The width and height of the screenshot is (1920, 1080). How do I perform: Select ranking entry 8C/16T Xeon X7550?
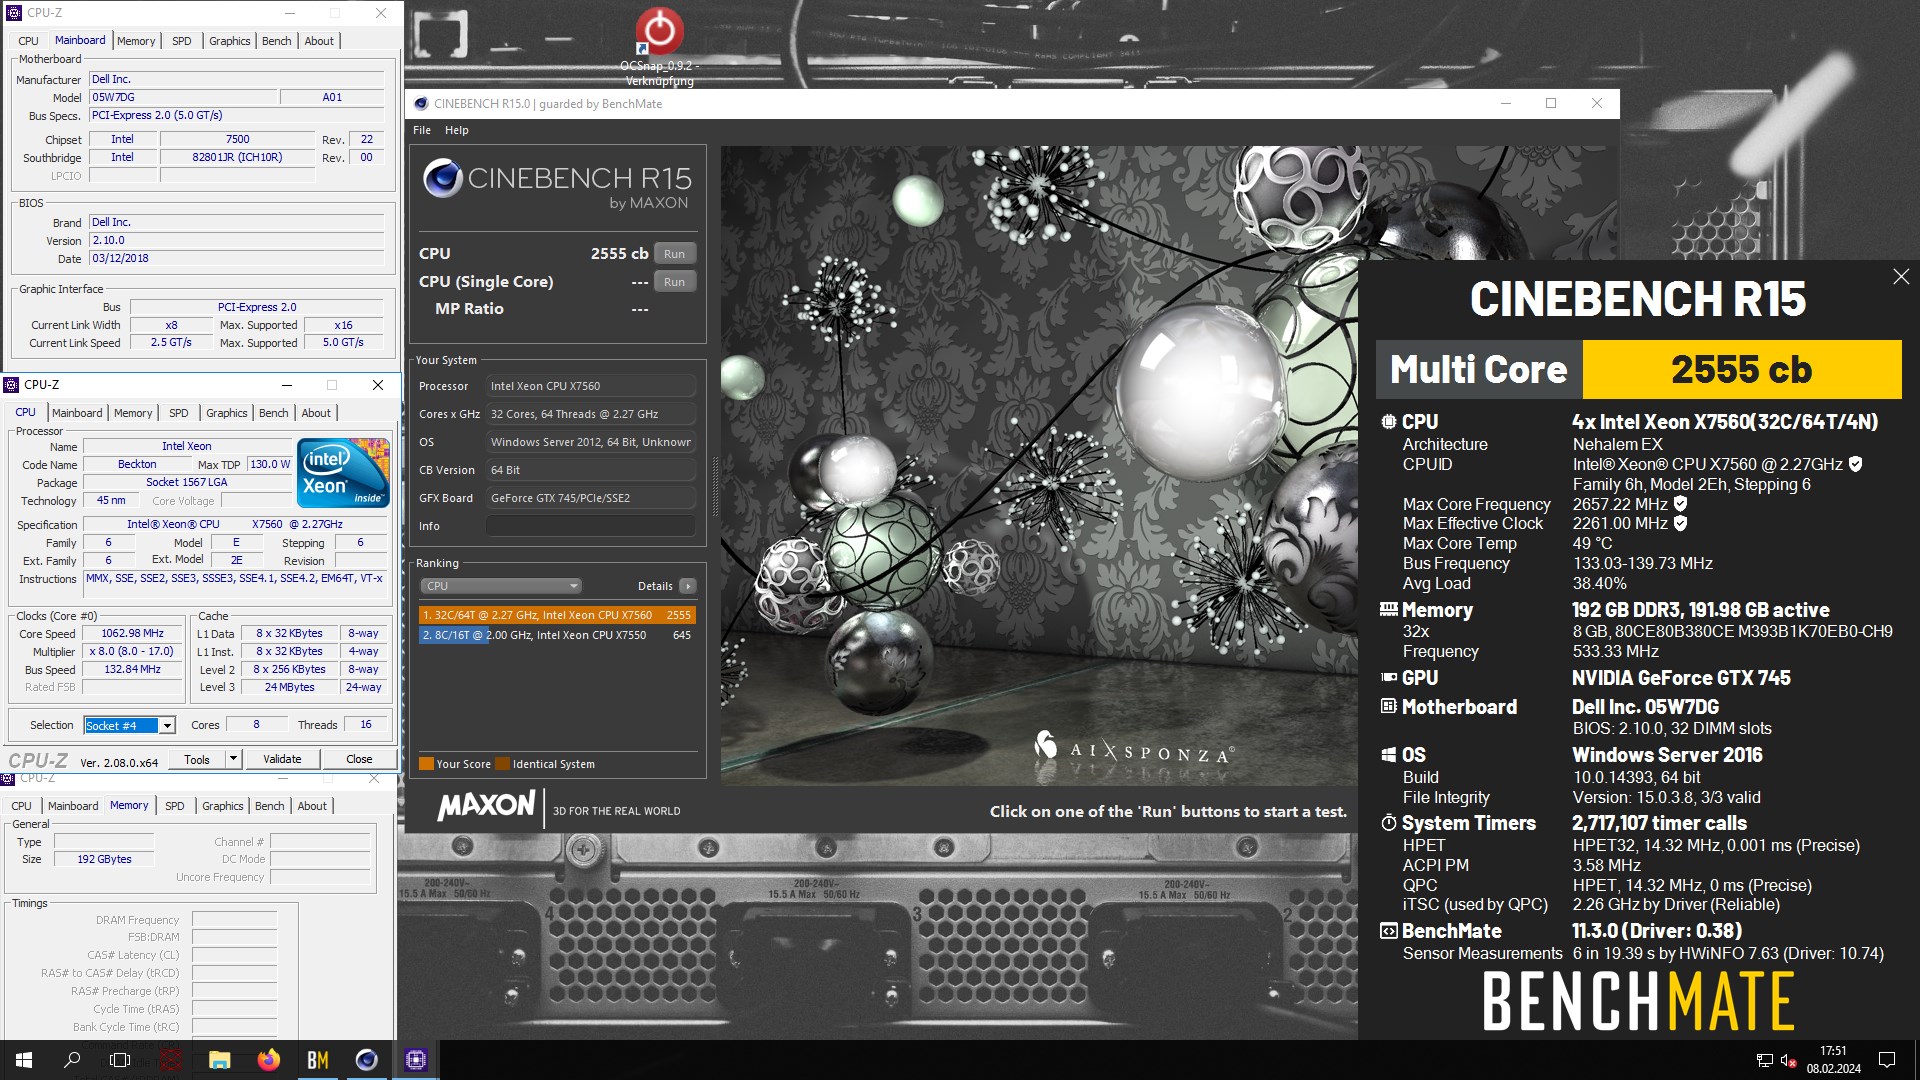coord(557,635)
